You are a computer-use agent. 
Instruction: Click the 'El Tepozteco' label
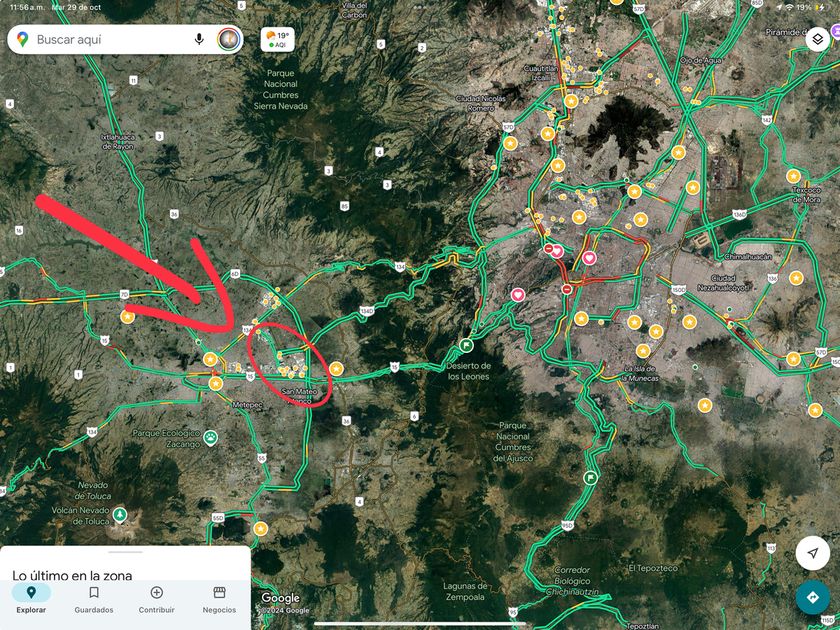pos(652,568)
